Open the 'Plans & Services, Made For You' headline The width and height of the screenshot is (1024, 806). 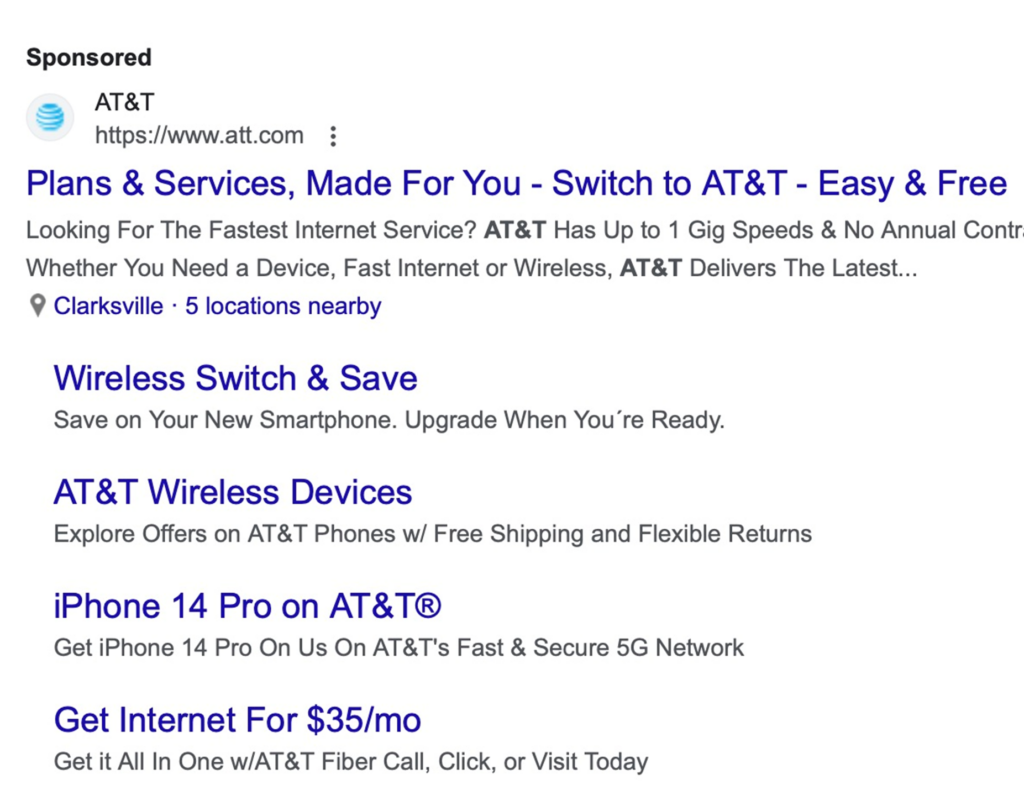pyautogui.click(x=515, y=184)
